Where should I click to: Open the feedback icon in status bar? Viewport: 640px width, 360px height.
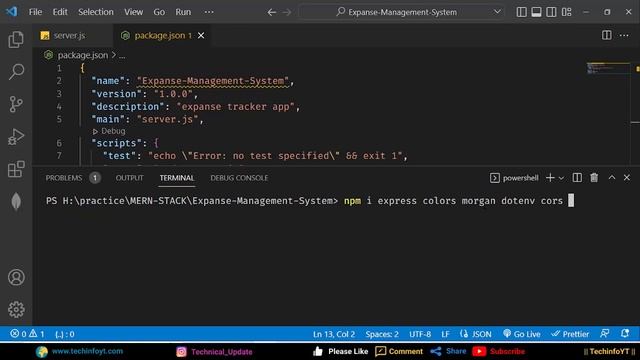605,333
